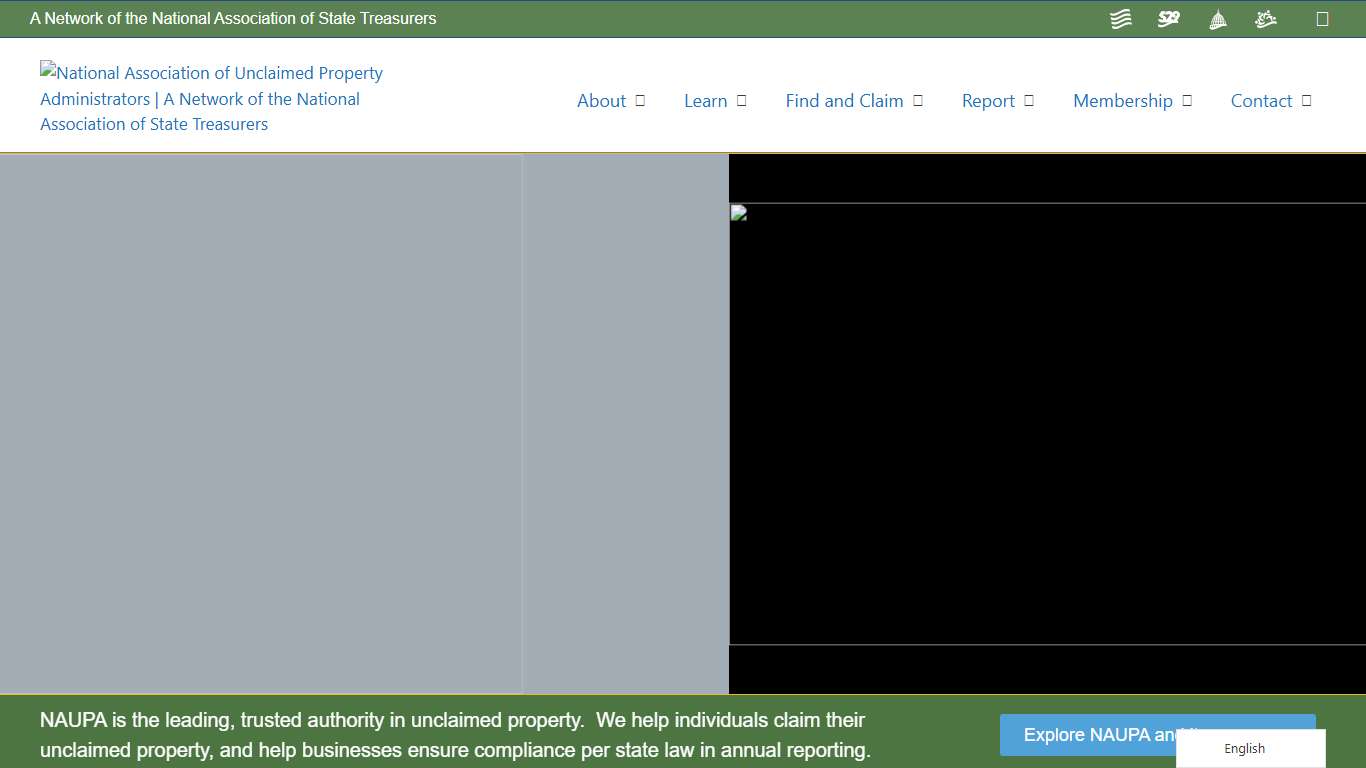Screen dimensions: 1366x768
Task: Select the NAUPA logo link
Action: click(210, 98)
